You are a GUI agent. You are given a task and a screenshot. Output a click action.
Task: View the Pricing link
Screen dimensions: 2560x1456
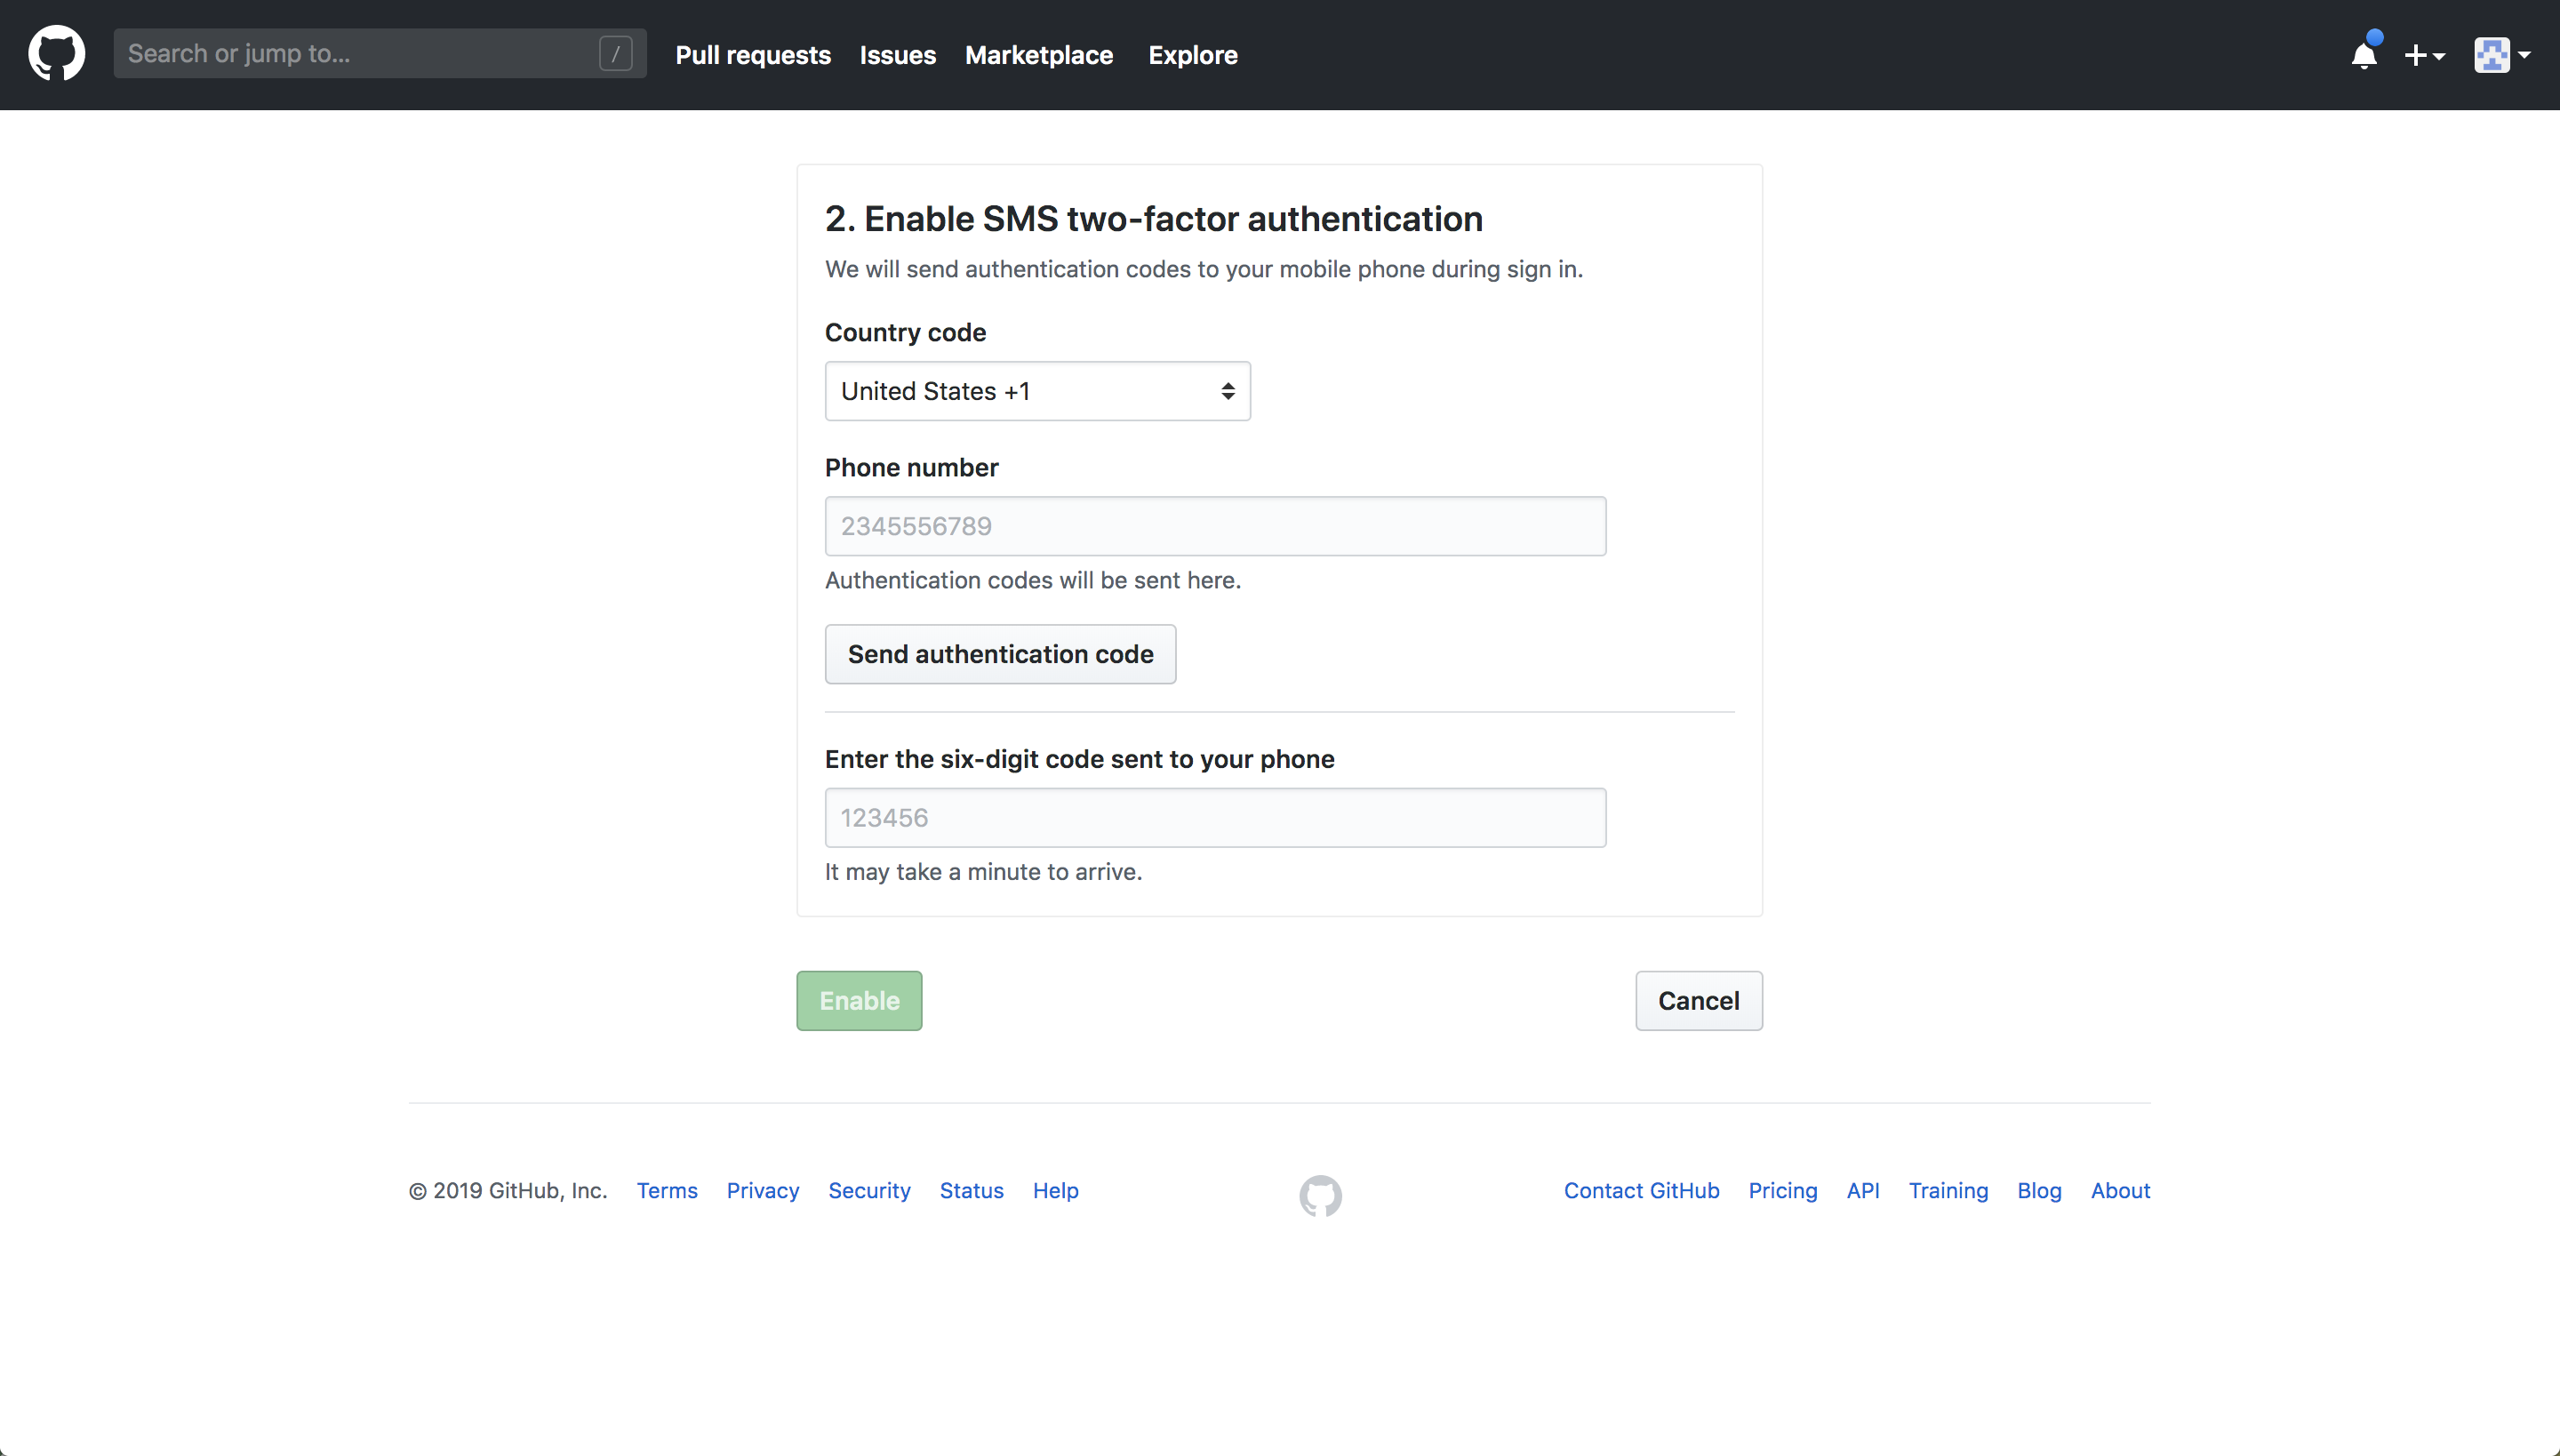[1782, 1191]
